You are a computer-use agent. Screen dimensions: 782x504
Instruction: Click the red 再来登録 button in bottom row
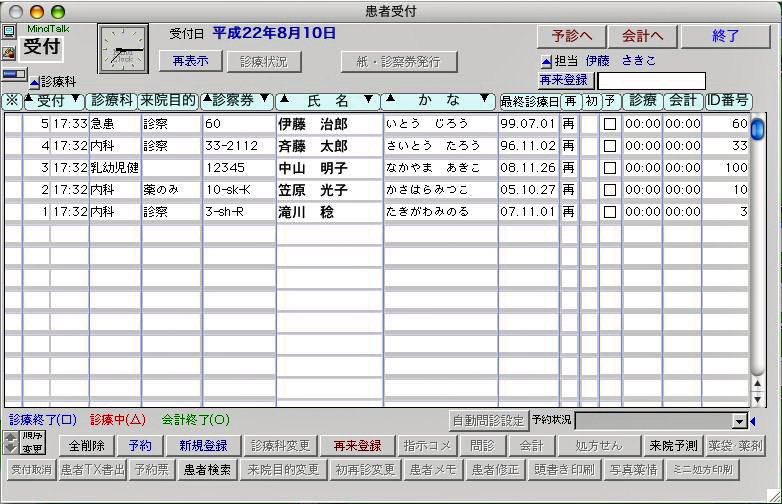358,446
